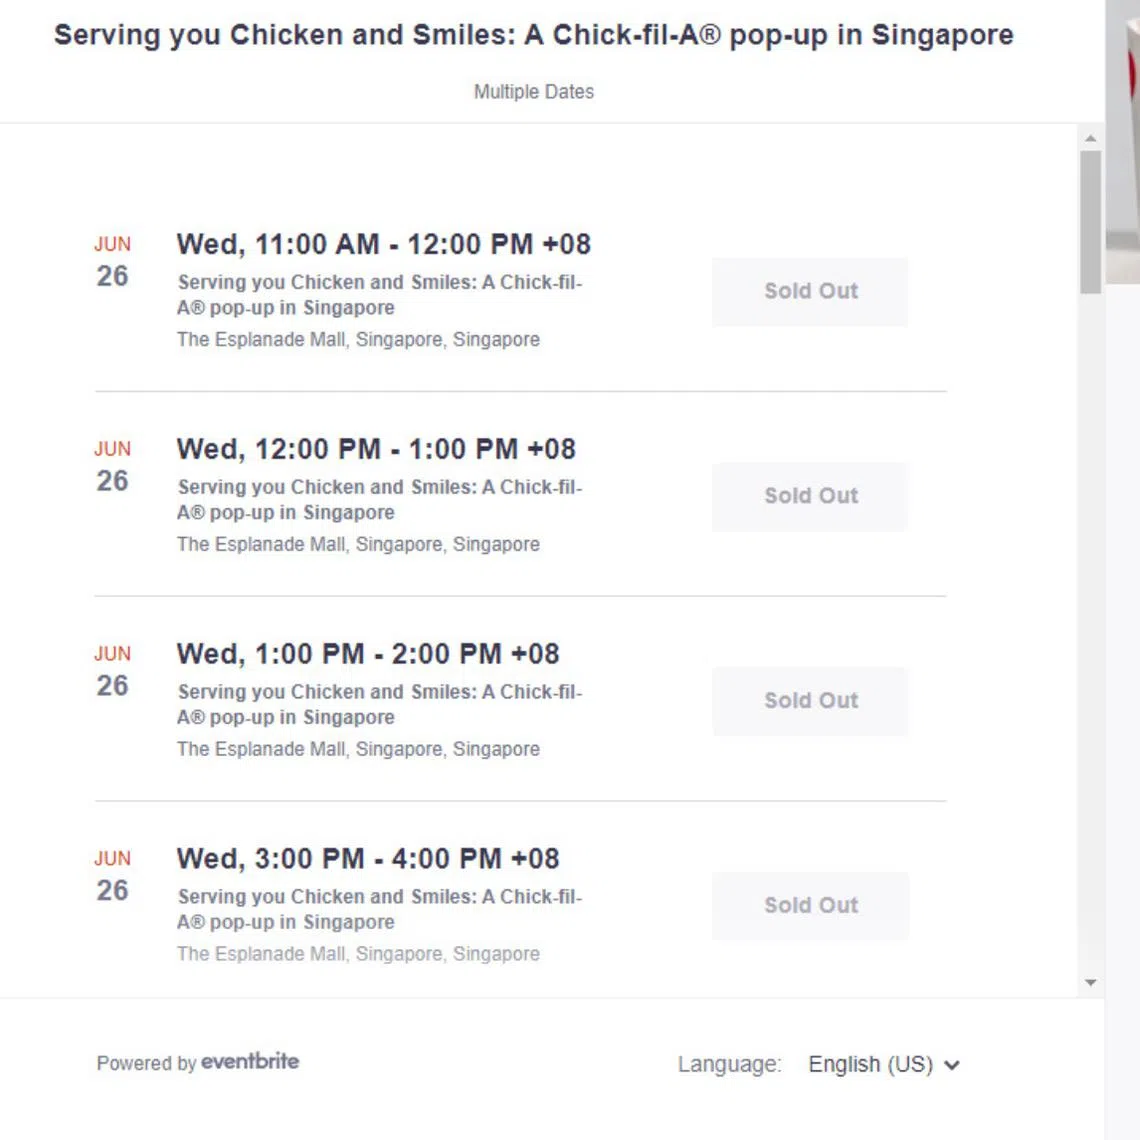The width and height of the screenshot is (1140, 1140).
Task: Click the event list scrollbar thumb
Action: tap(1090, 220)
